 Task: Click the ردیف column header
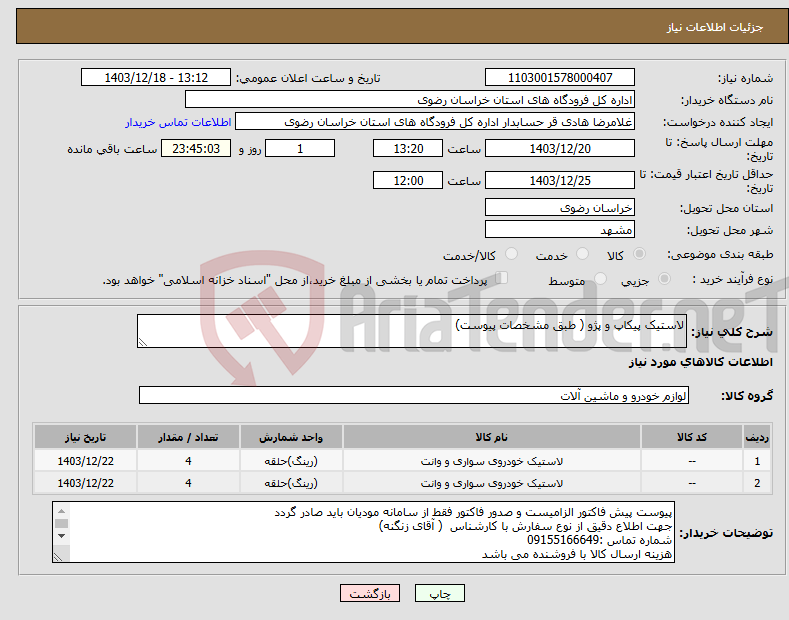757,437
